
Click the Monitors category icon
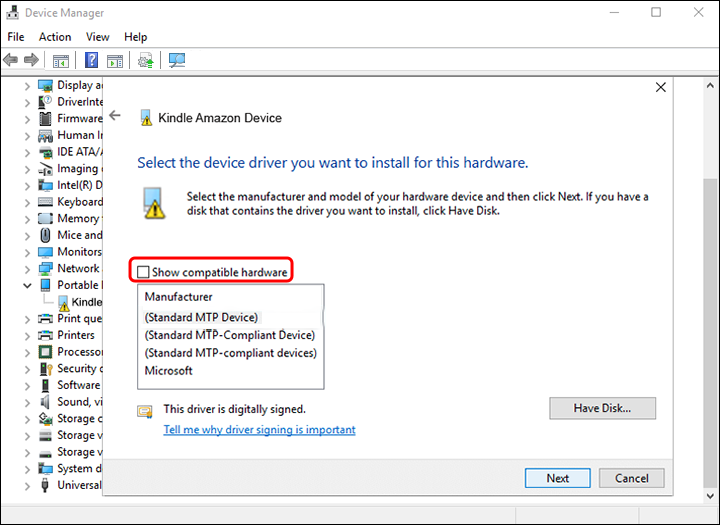click(x=45, y=252)
